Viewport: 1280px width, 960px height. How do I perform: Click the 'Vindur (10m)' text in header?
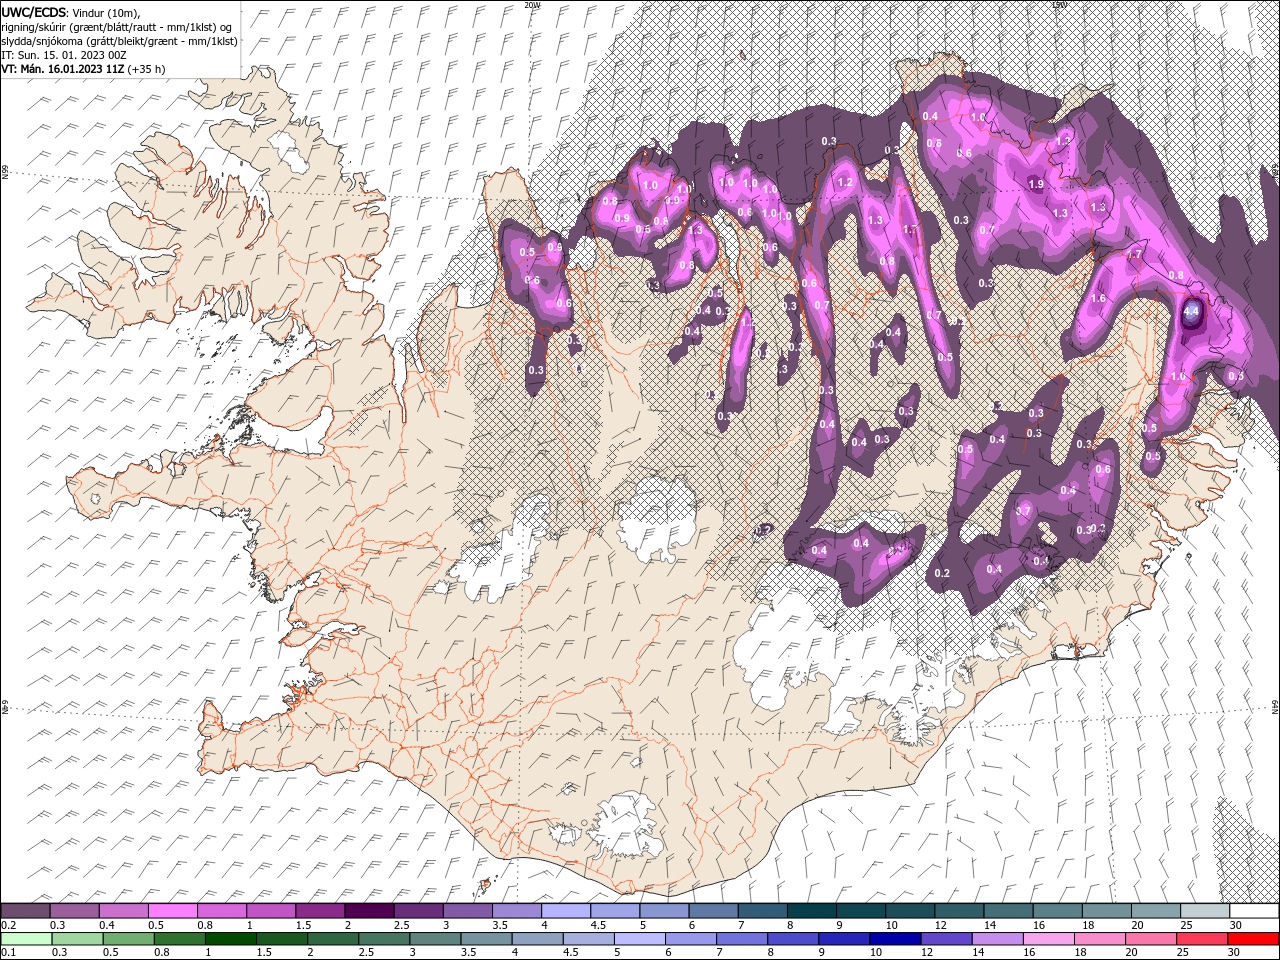(107, 11)
